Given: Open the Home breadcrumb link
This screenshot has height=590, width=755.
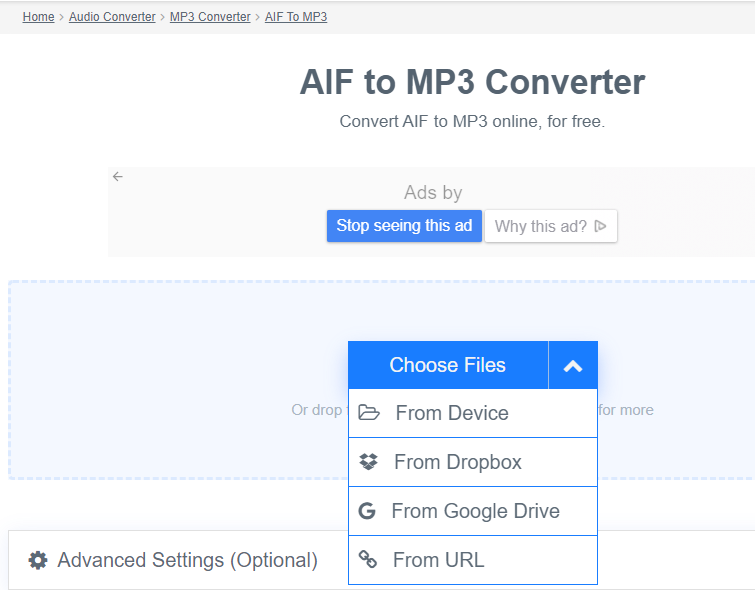Looking at the screenshot, I should 39,17.
